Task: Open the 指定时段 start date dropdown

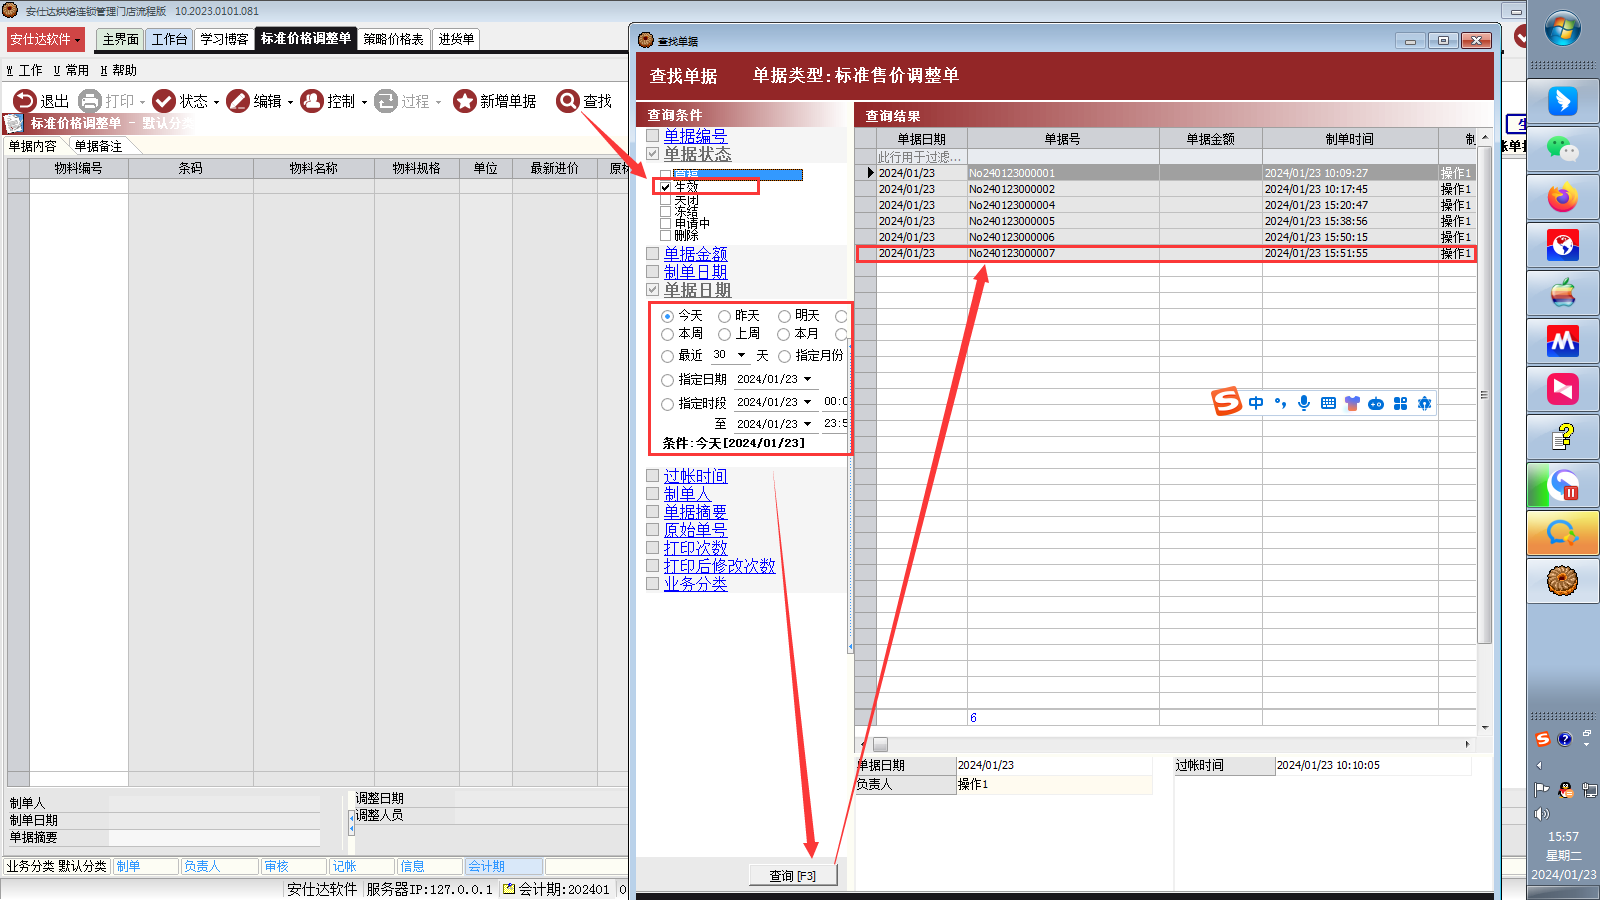Action: (808, 402)
